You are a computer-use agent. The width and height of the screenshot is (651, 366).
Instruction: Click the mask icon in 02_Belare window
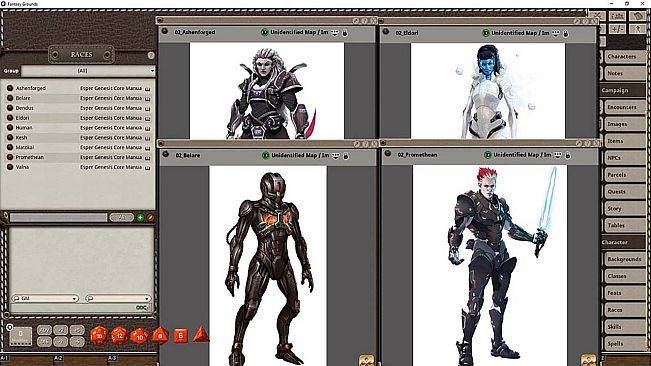pyautogui.click(x=336, y=156)
